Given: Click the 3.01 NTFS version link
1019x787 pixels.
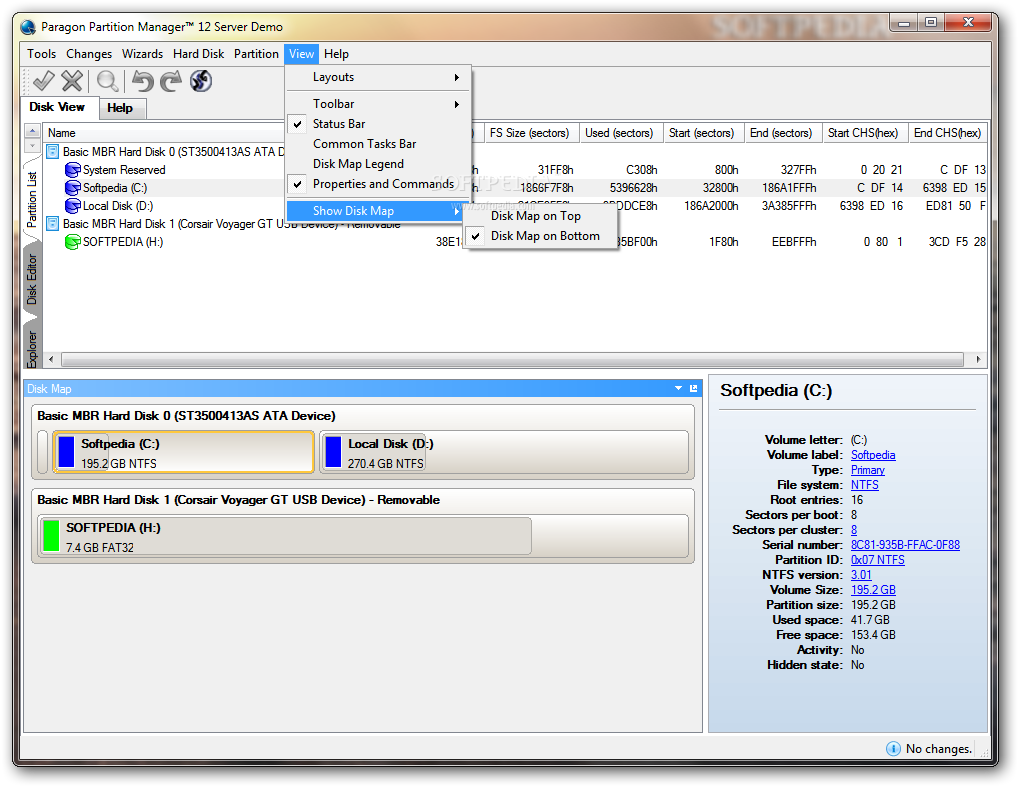Looking at the screenshot, I should click(861, 574).
